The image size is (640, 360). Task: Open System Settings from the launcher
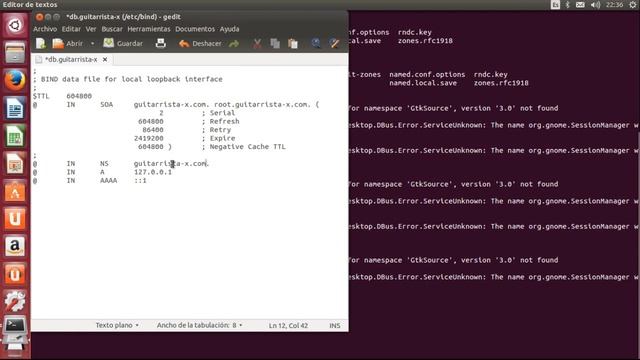(15, 302)
